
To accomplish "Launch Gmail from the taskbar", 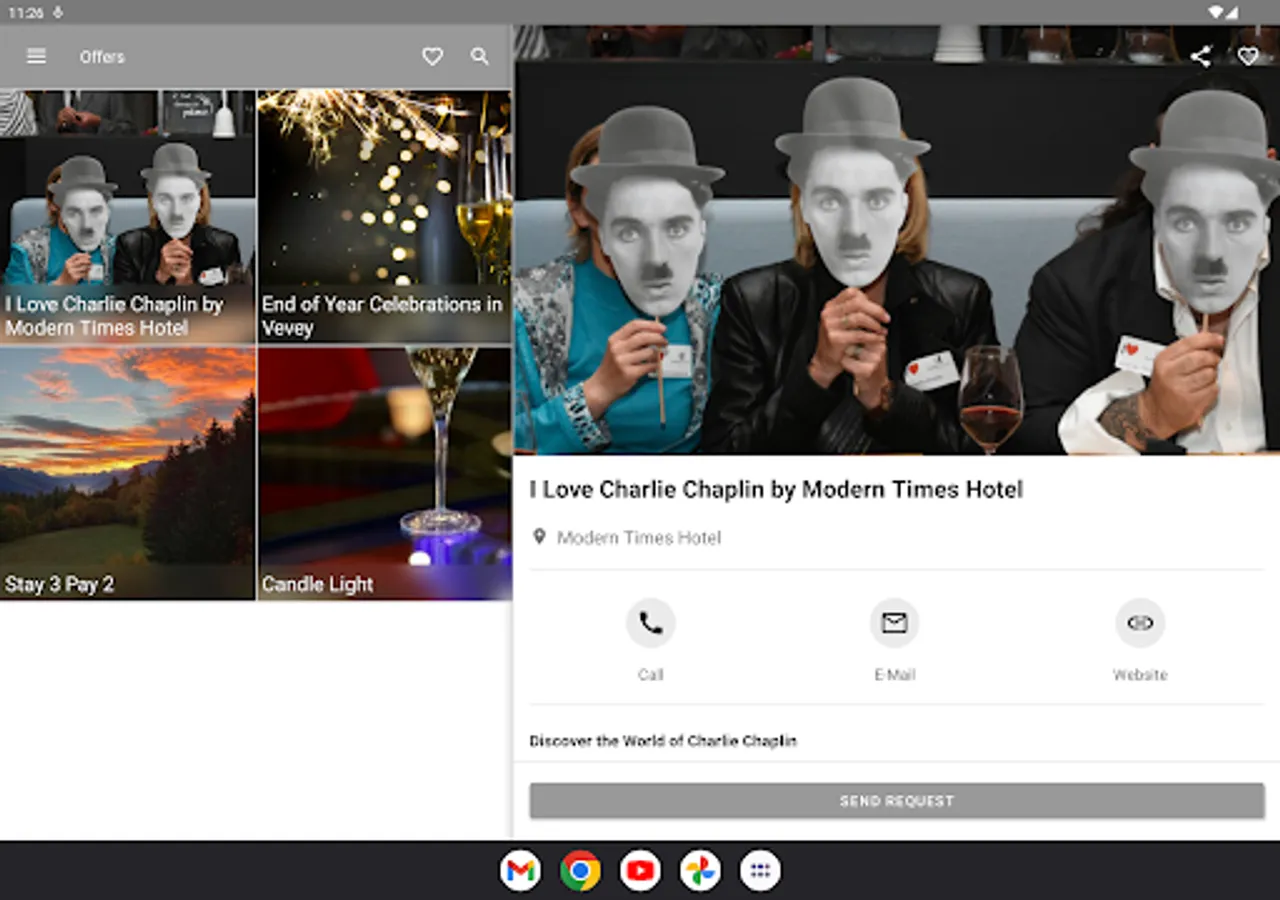I will (x=520, y=871).
